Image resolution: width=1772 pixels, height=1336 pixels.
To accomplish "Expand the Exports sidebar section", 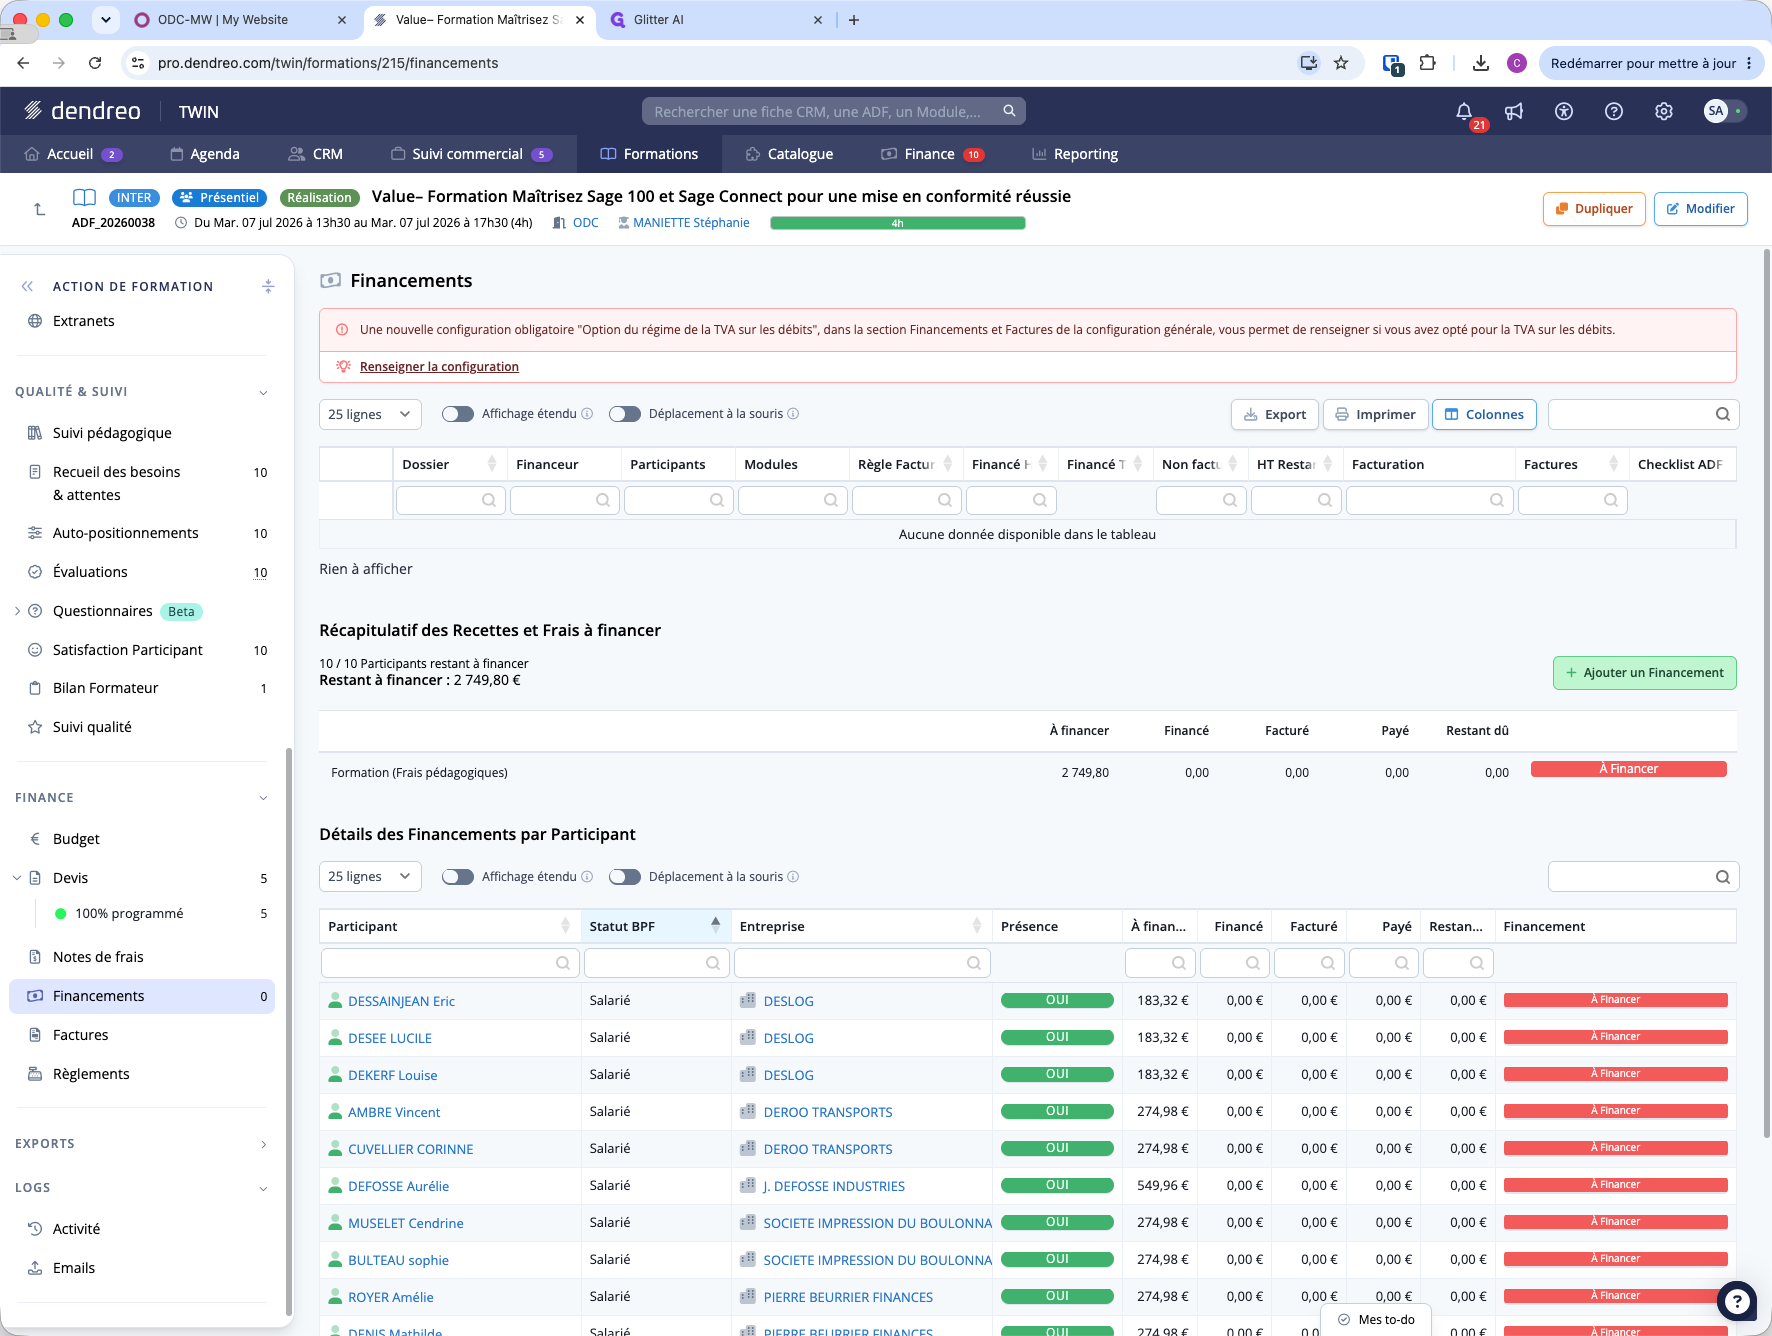I will click(263, 1144).
